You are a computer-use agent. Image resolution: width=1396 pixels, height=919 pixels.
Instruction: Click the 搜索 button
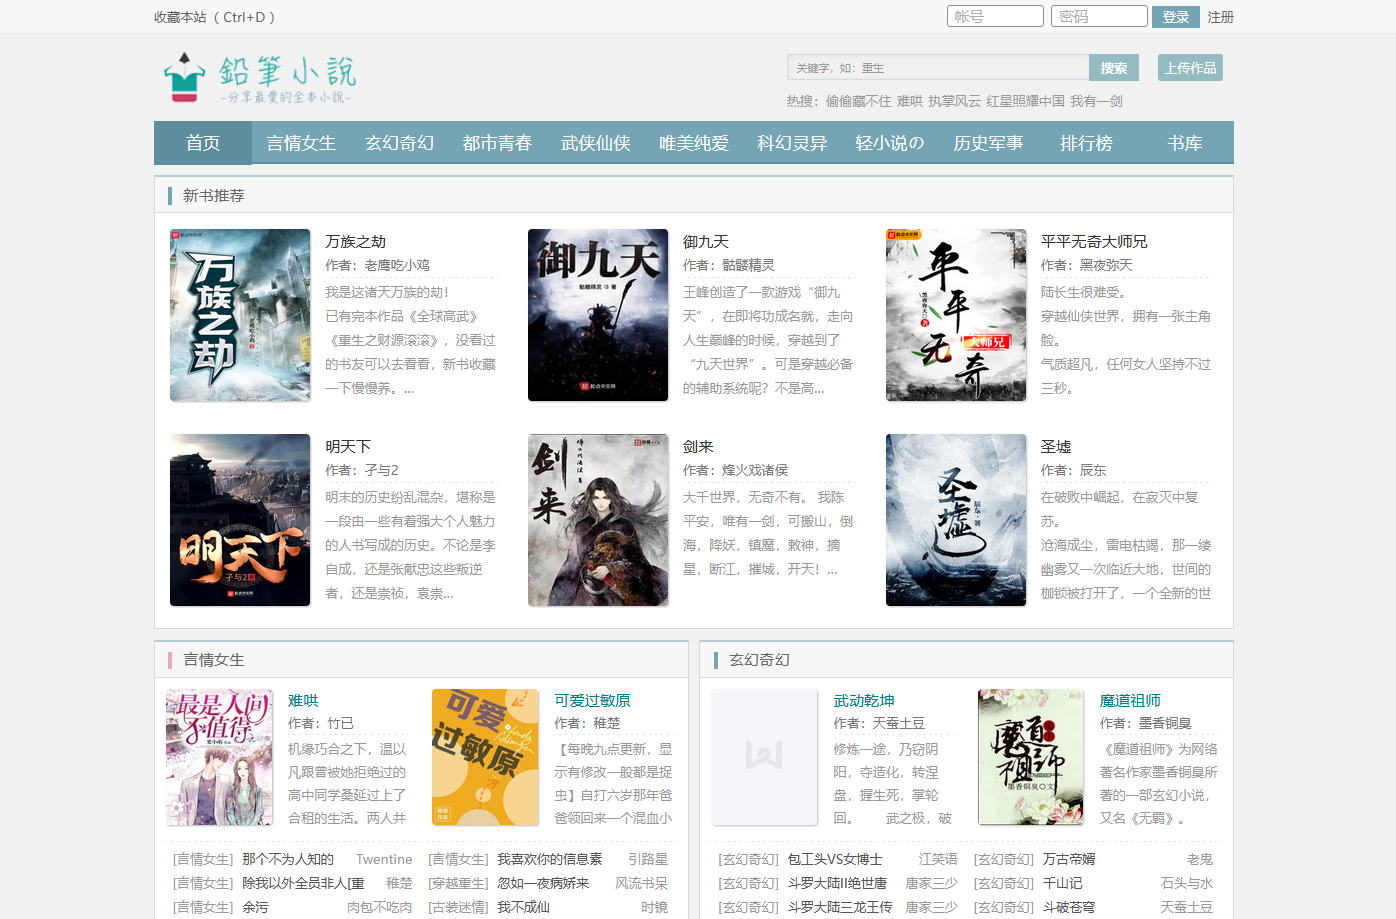pyautogui.click(x=1113, y=68)
